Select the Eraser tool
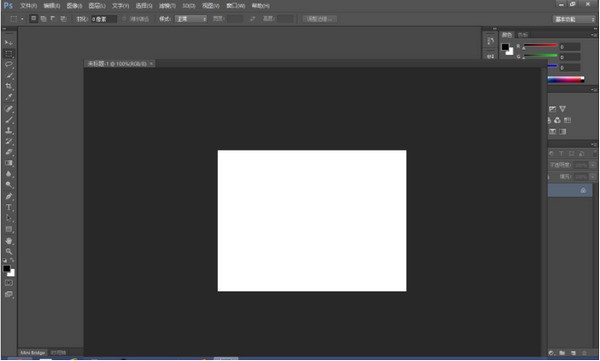The height and width of the screenshot is (361, 600). coord(8,152)
